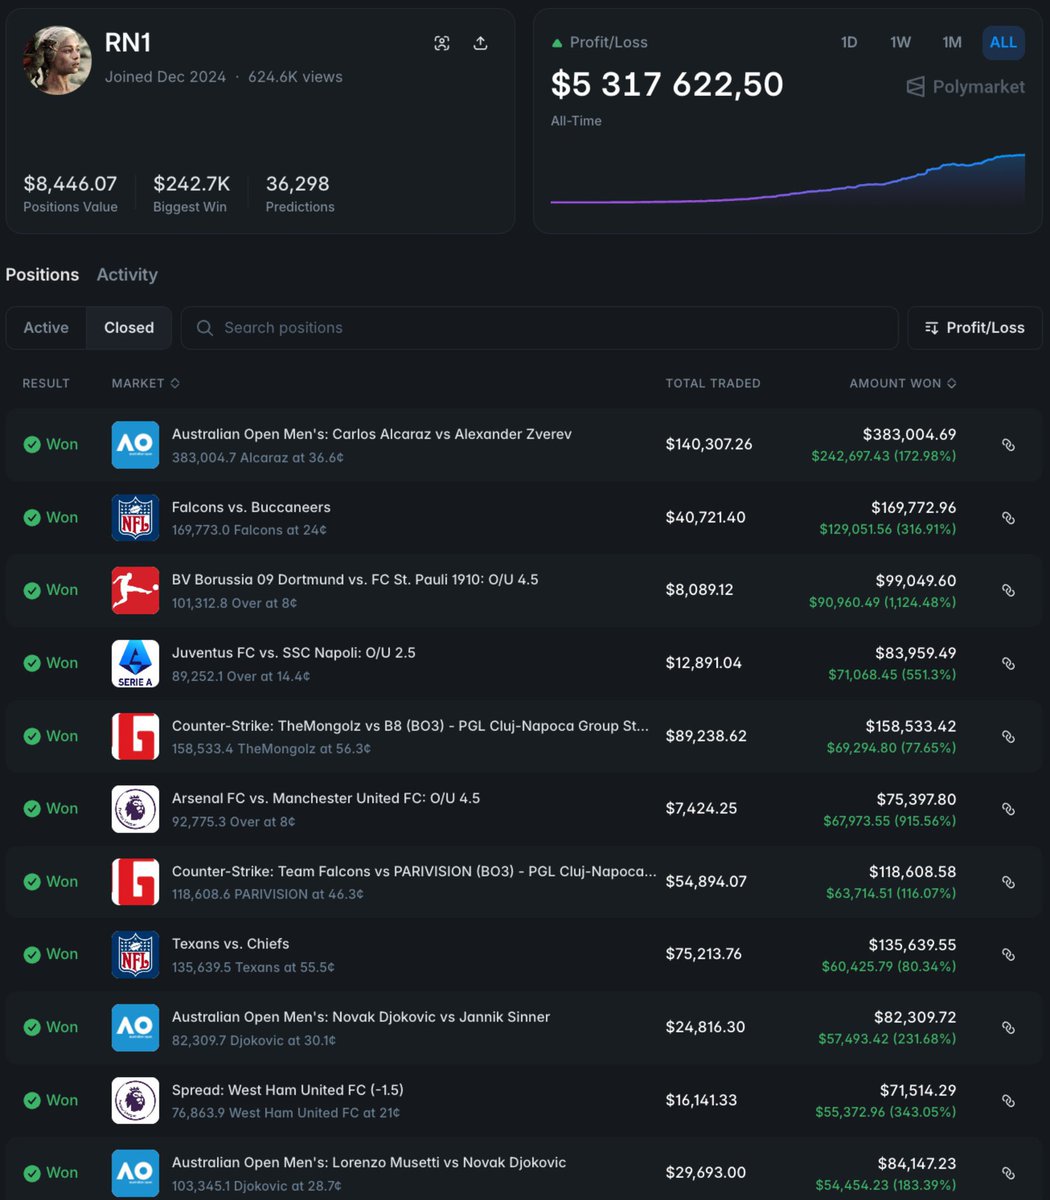
Task: Click the TOTAL TRADED column header
Action: [713, 383]
